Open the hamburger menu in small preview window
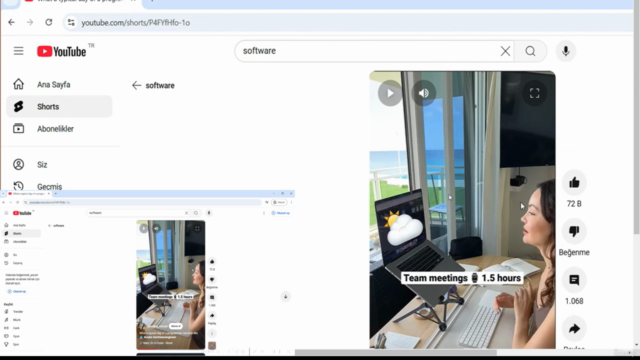 (6, 213)
